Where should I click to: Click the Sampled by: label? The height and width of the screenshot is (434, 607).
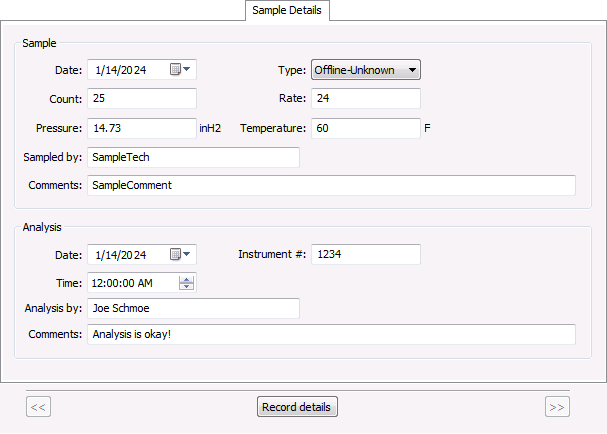53,157
